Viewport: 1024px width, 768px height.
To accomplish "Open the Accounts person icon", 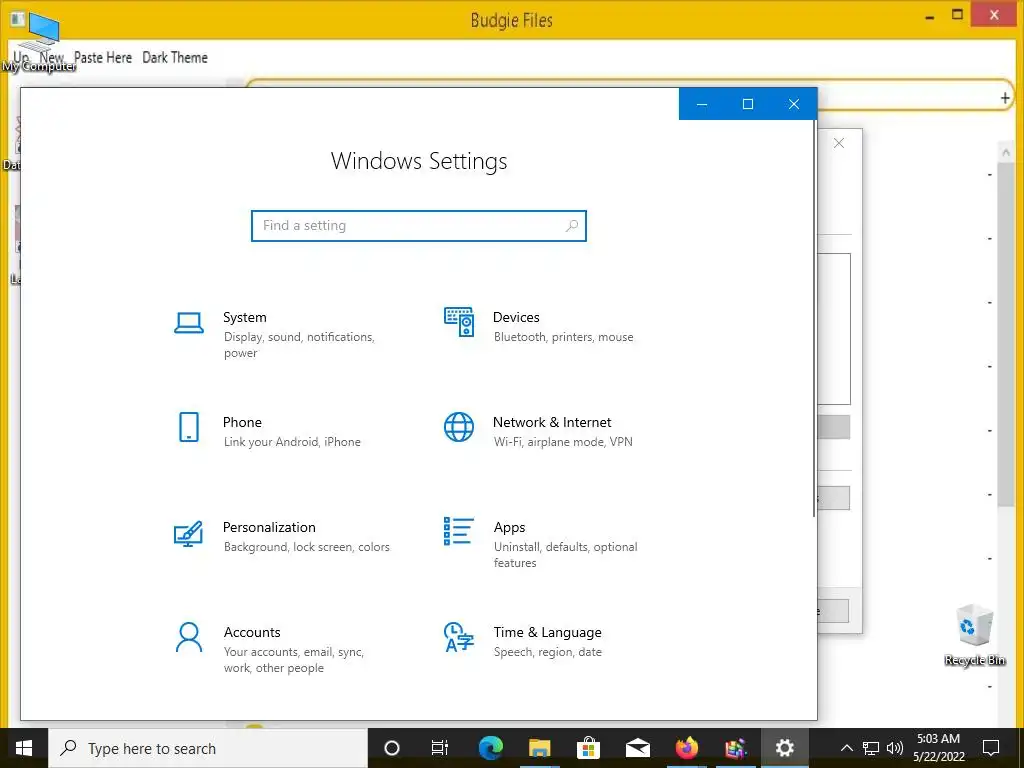I will (x=189, y=637).
